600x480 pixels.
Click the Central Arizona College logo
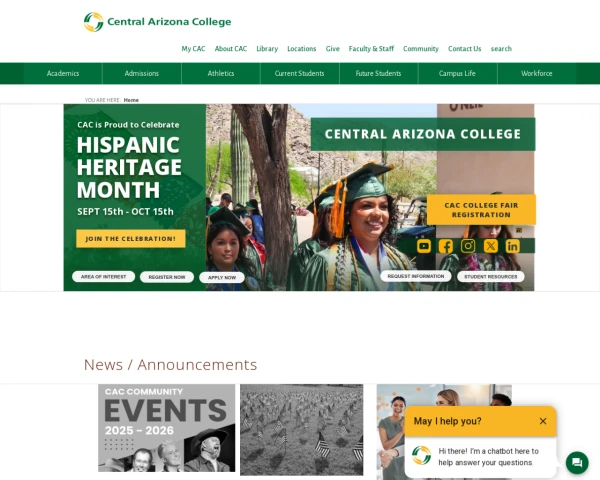[157, 22]
